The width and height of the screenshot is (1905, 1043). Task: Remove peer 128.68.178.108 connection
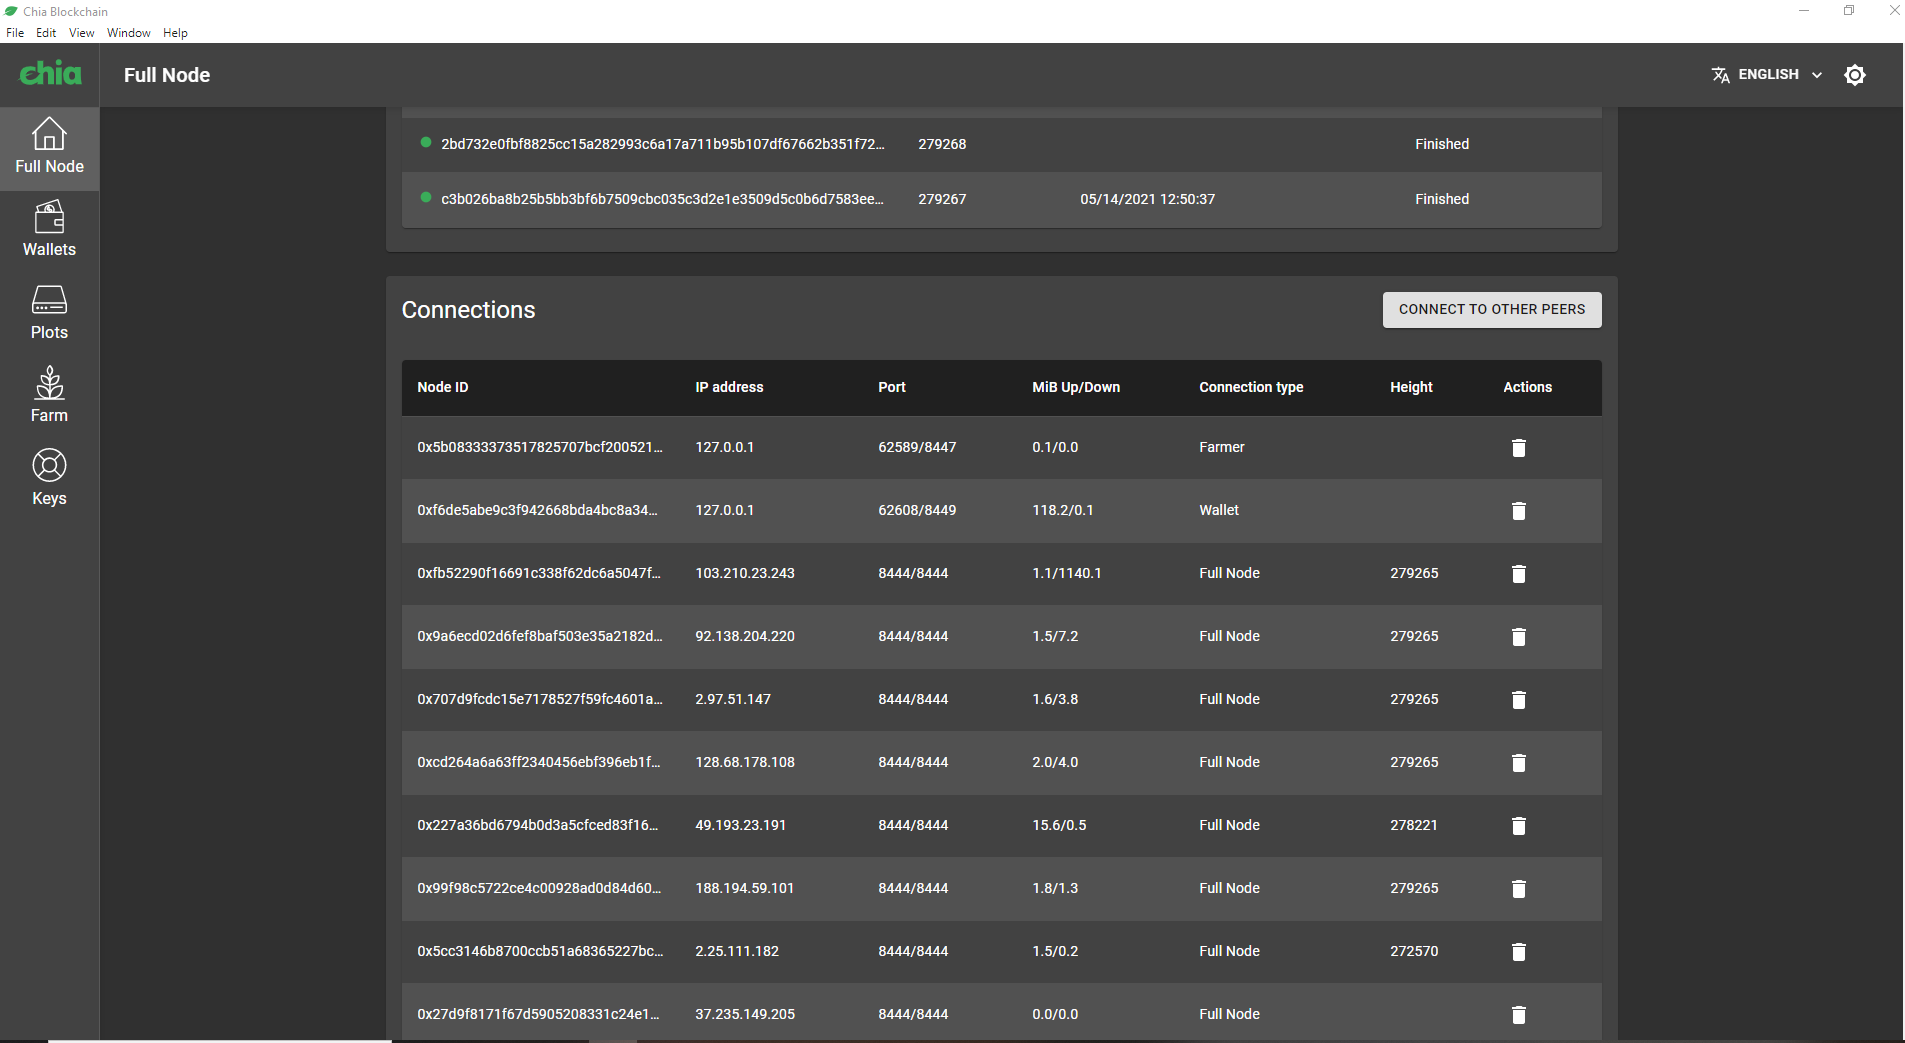pyautogui.click(x=1518, y=763)
